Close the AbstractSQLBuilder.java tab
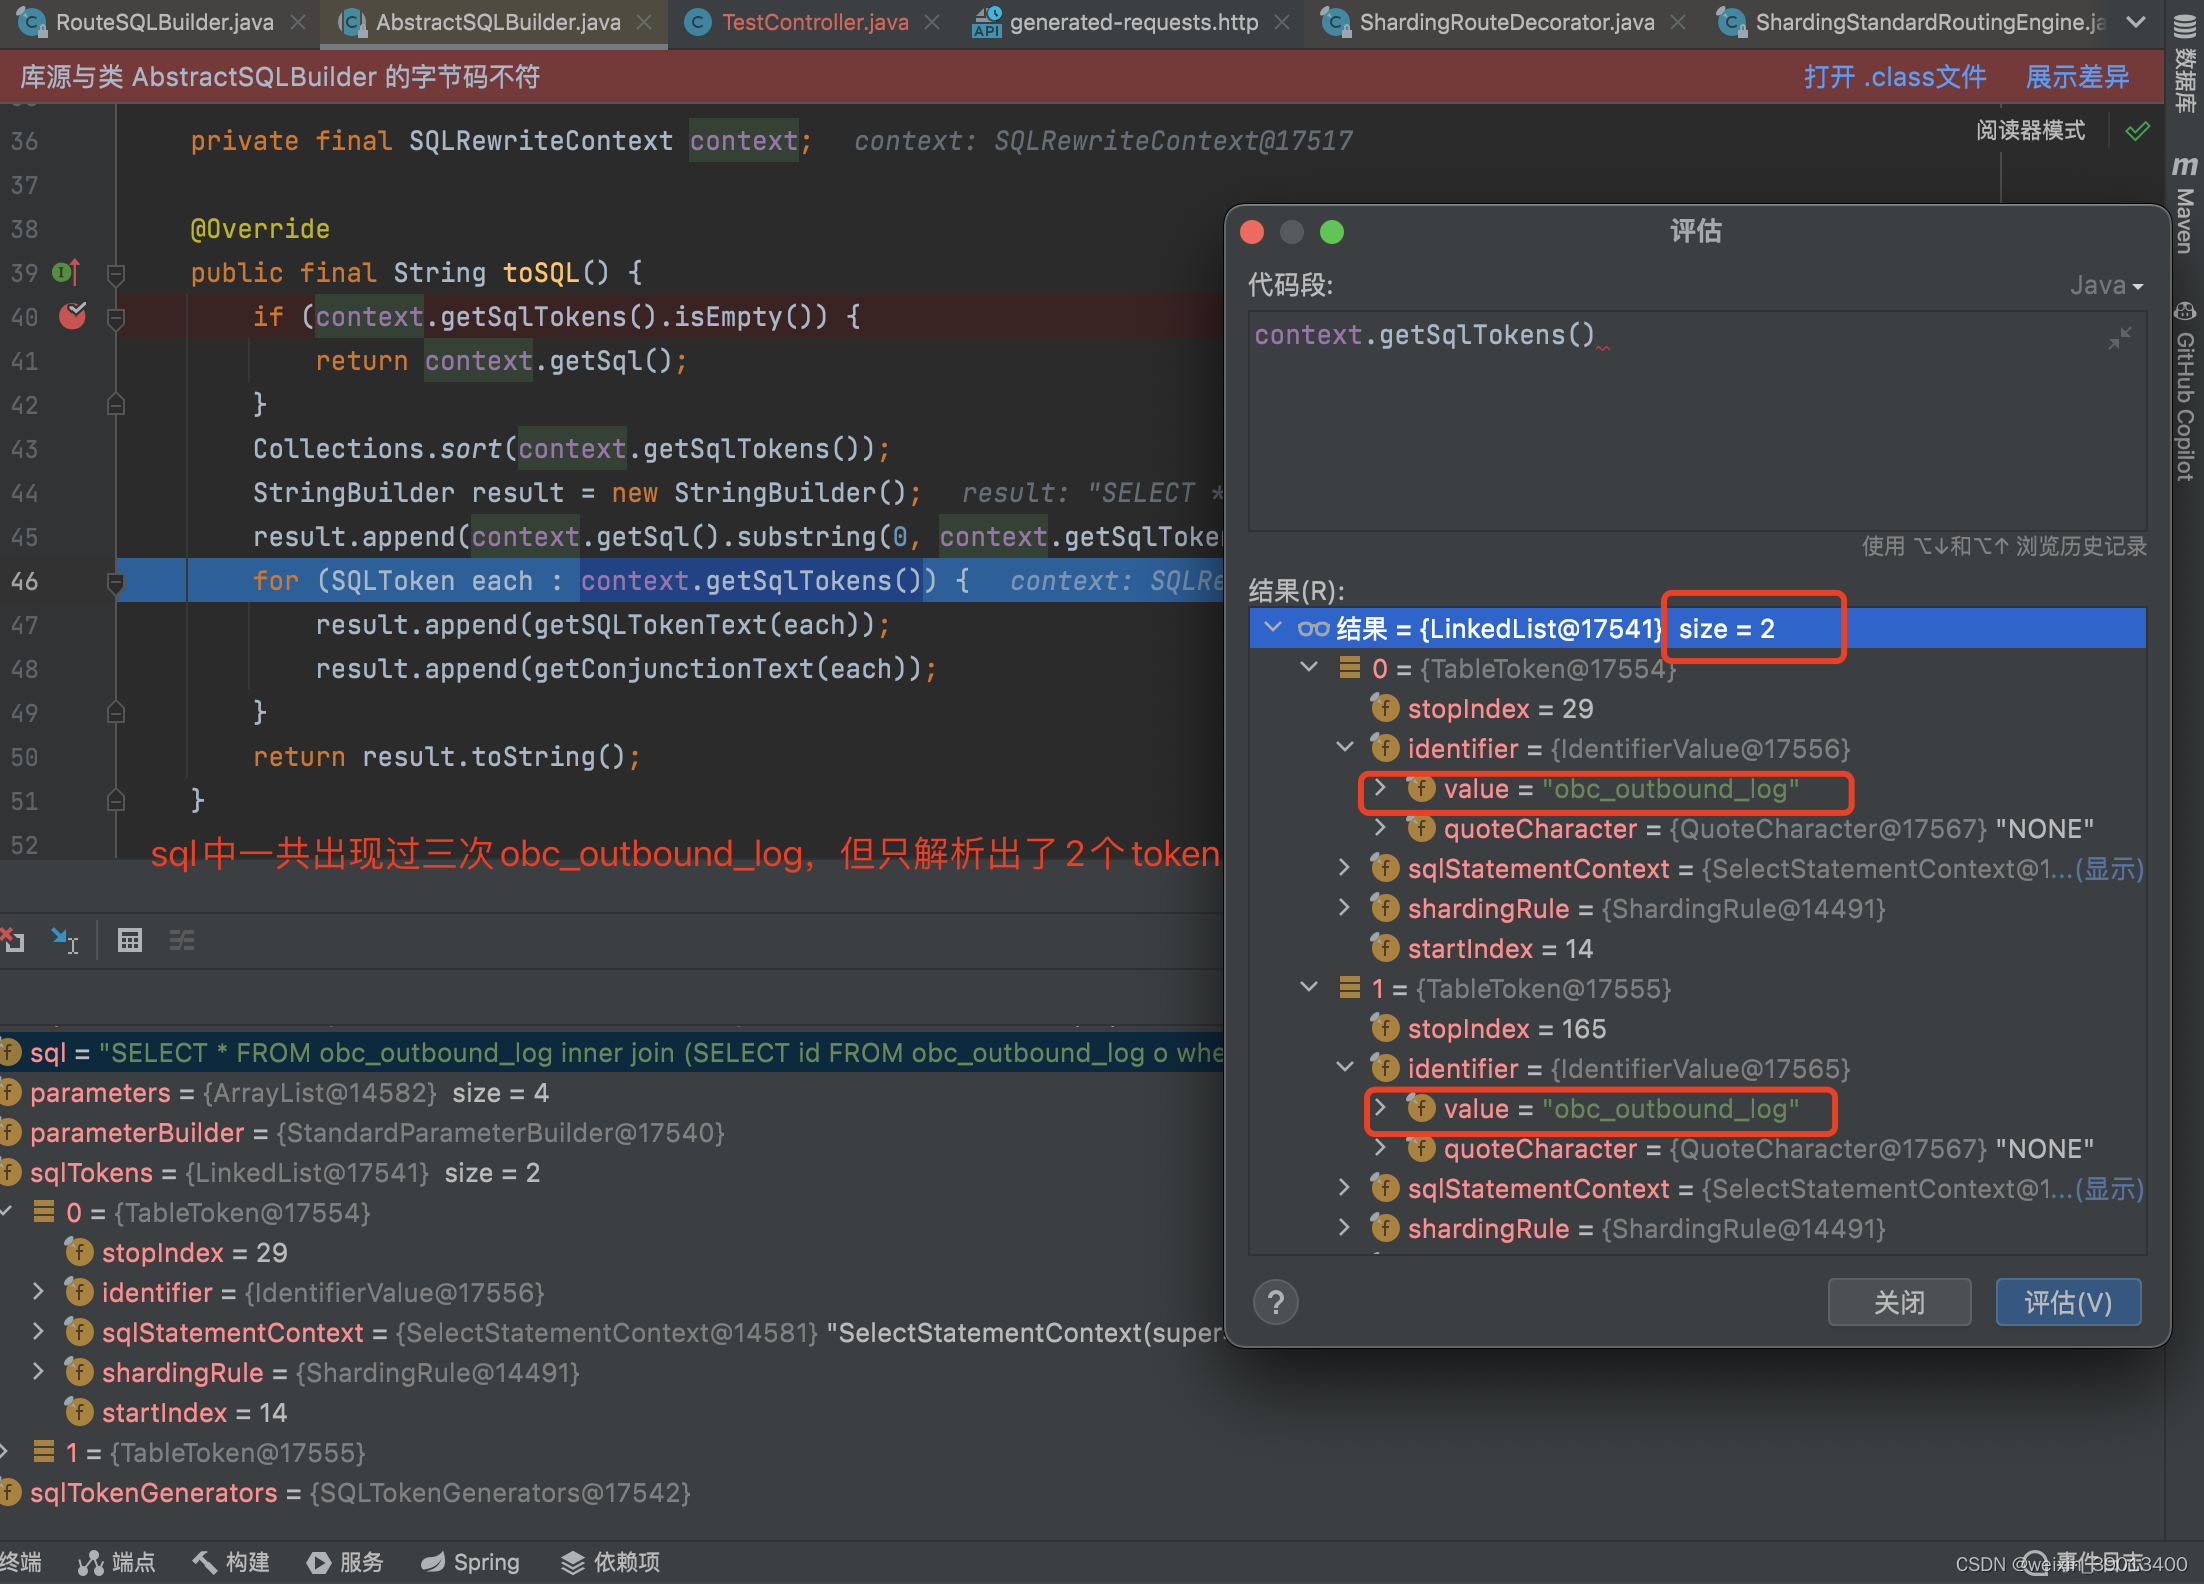 (645, 22)
